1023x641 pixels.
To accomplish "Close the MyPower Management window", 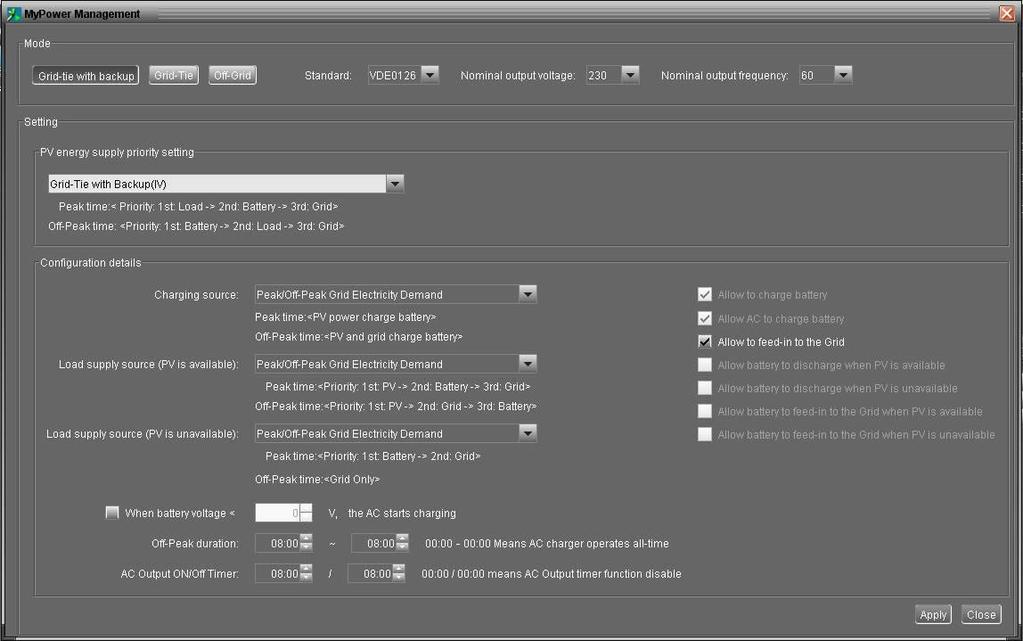I will pyautogui.click(x=1007, y=13).
